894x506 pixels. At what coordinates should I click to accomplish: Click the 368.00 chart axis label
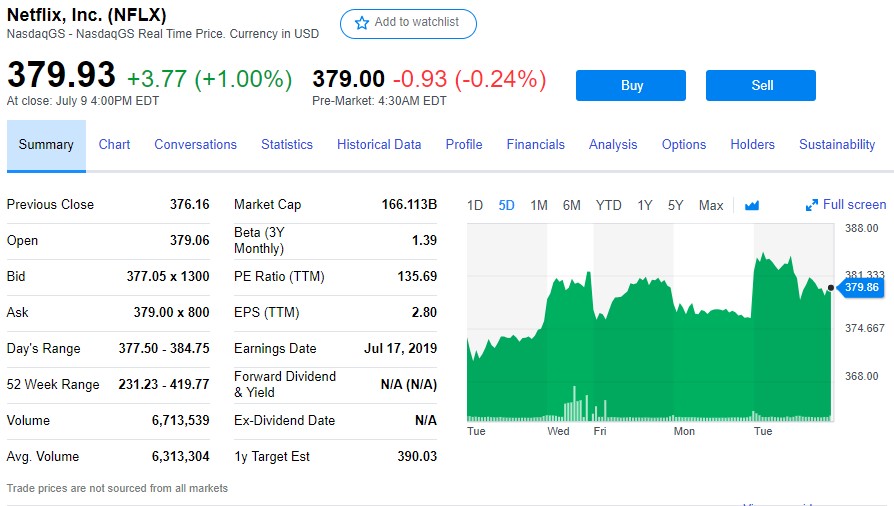point(862,376)
